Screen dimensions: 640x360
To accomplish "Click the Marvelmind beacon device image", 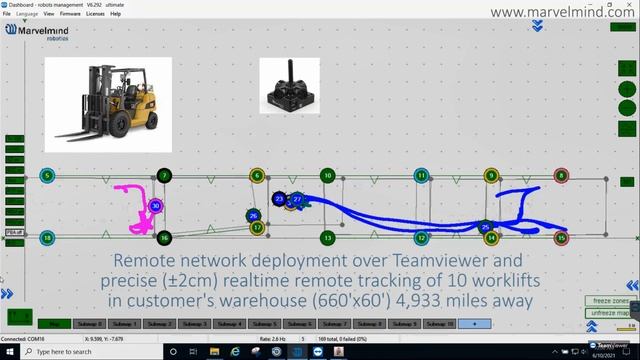I will click(290, 86).
